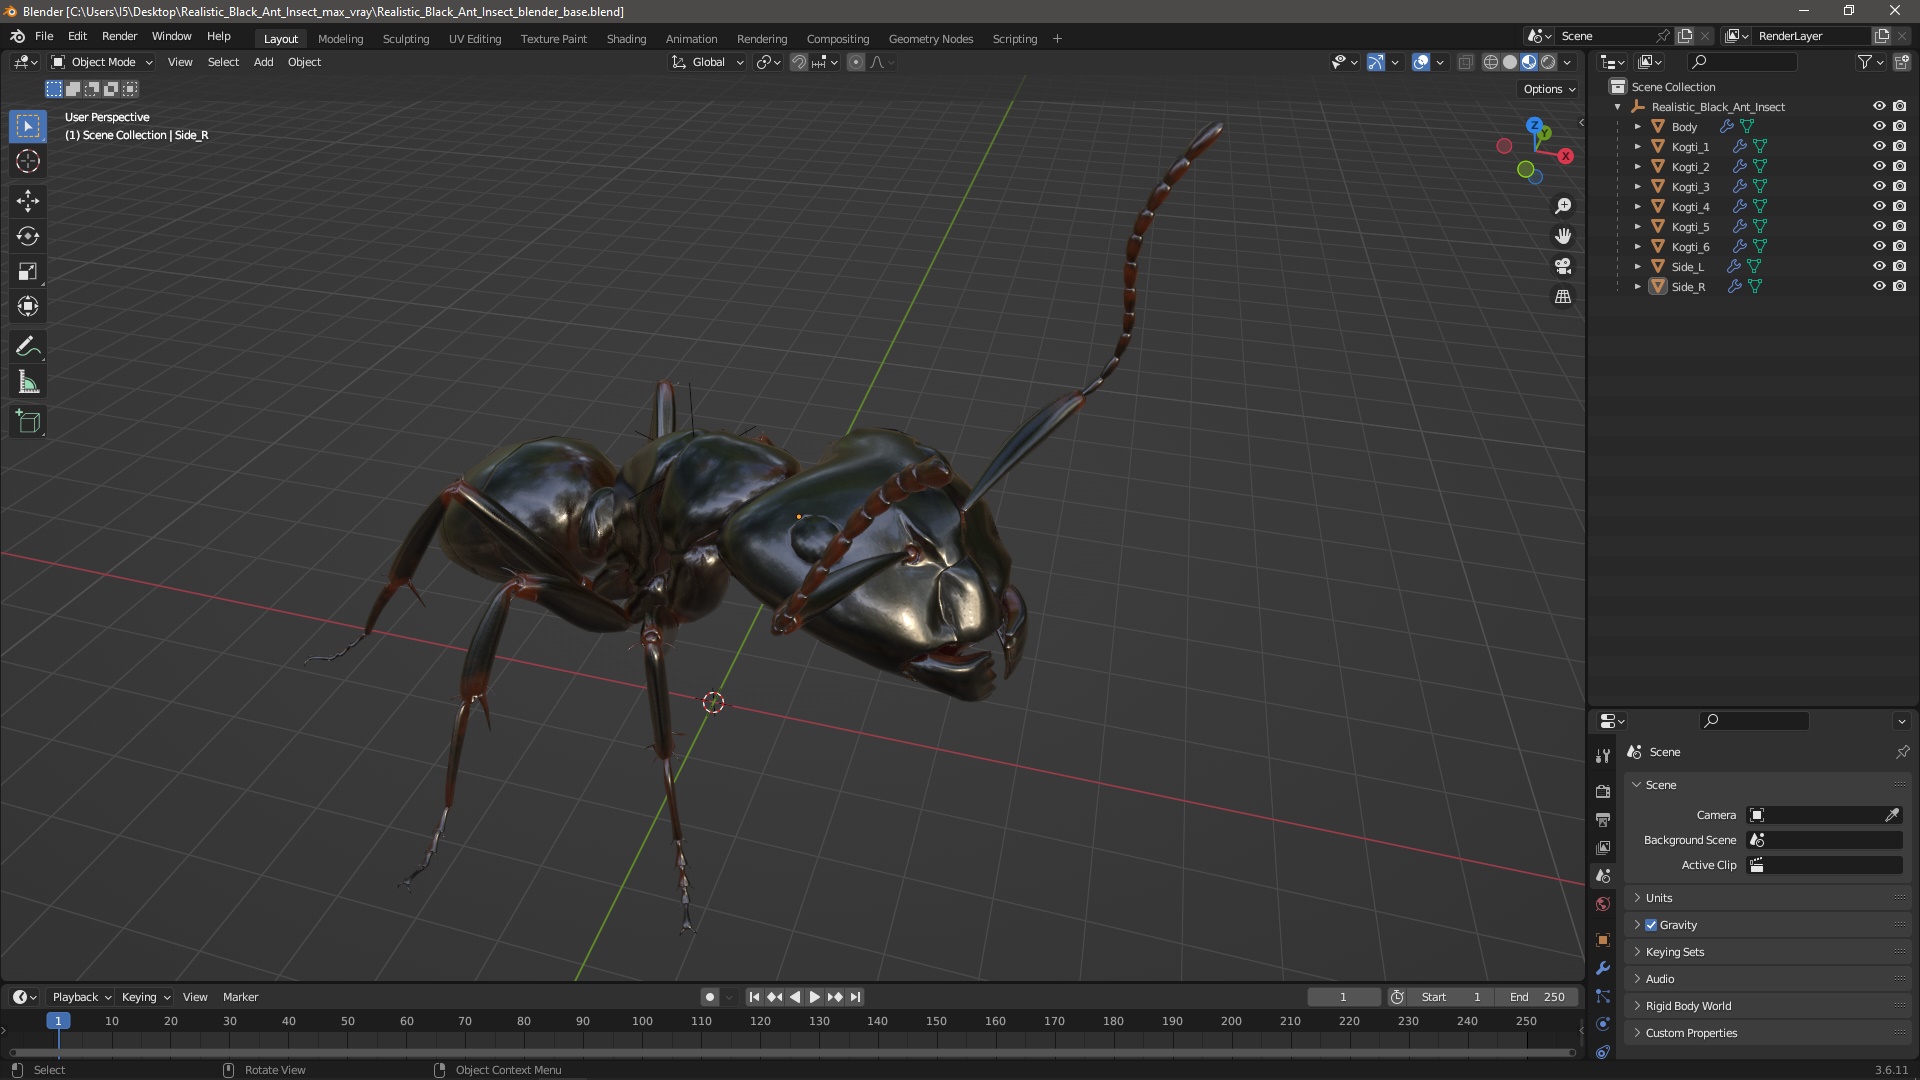Expand the Body tree item
1920x1080 pixels.
(x=1638, y=127)
